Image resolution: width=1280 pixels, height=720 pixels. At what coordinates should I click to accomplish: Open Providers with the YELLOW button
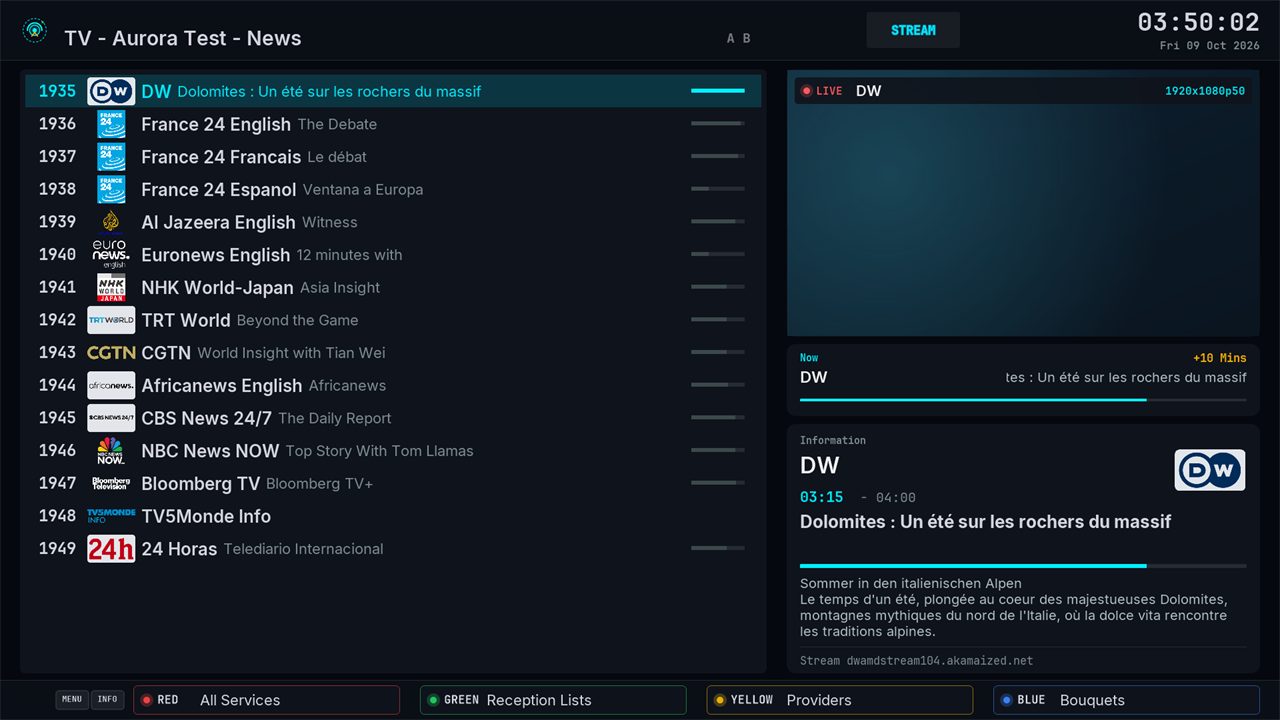pos(840,700)
